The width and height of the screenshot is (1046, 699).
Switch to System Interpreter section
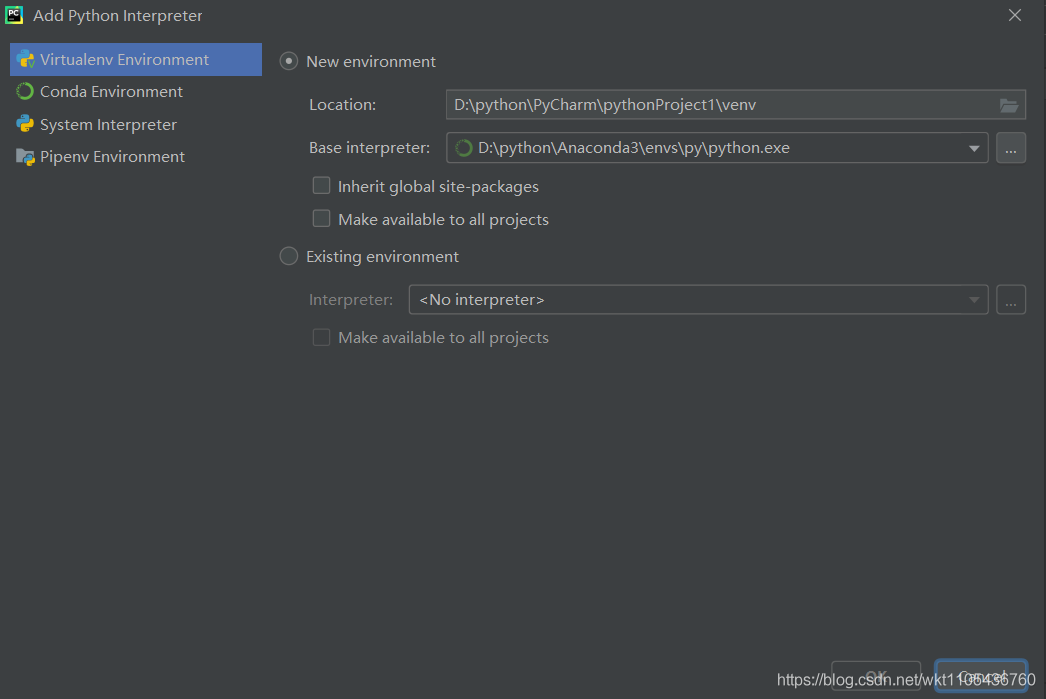click(108, 124)
